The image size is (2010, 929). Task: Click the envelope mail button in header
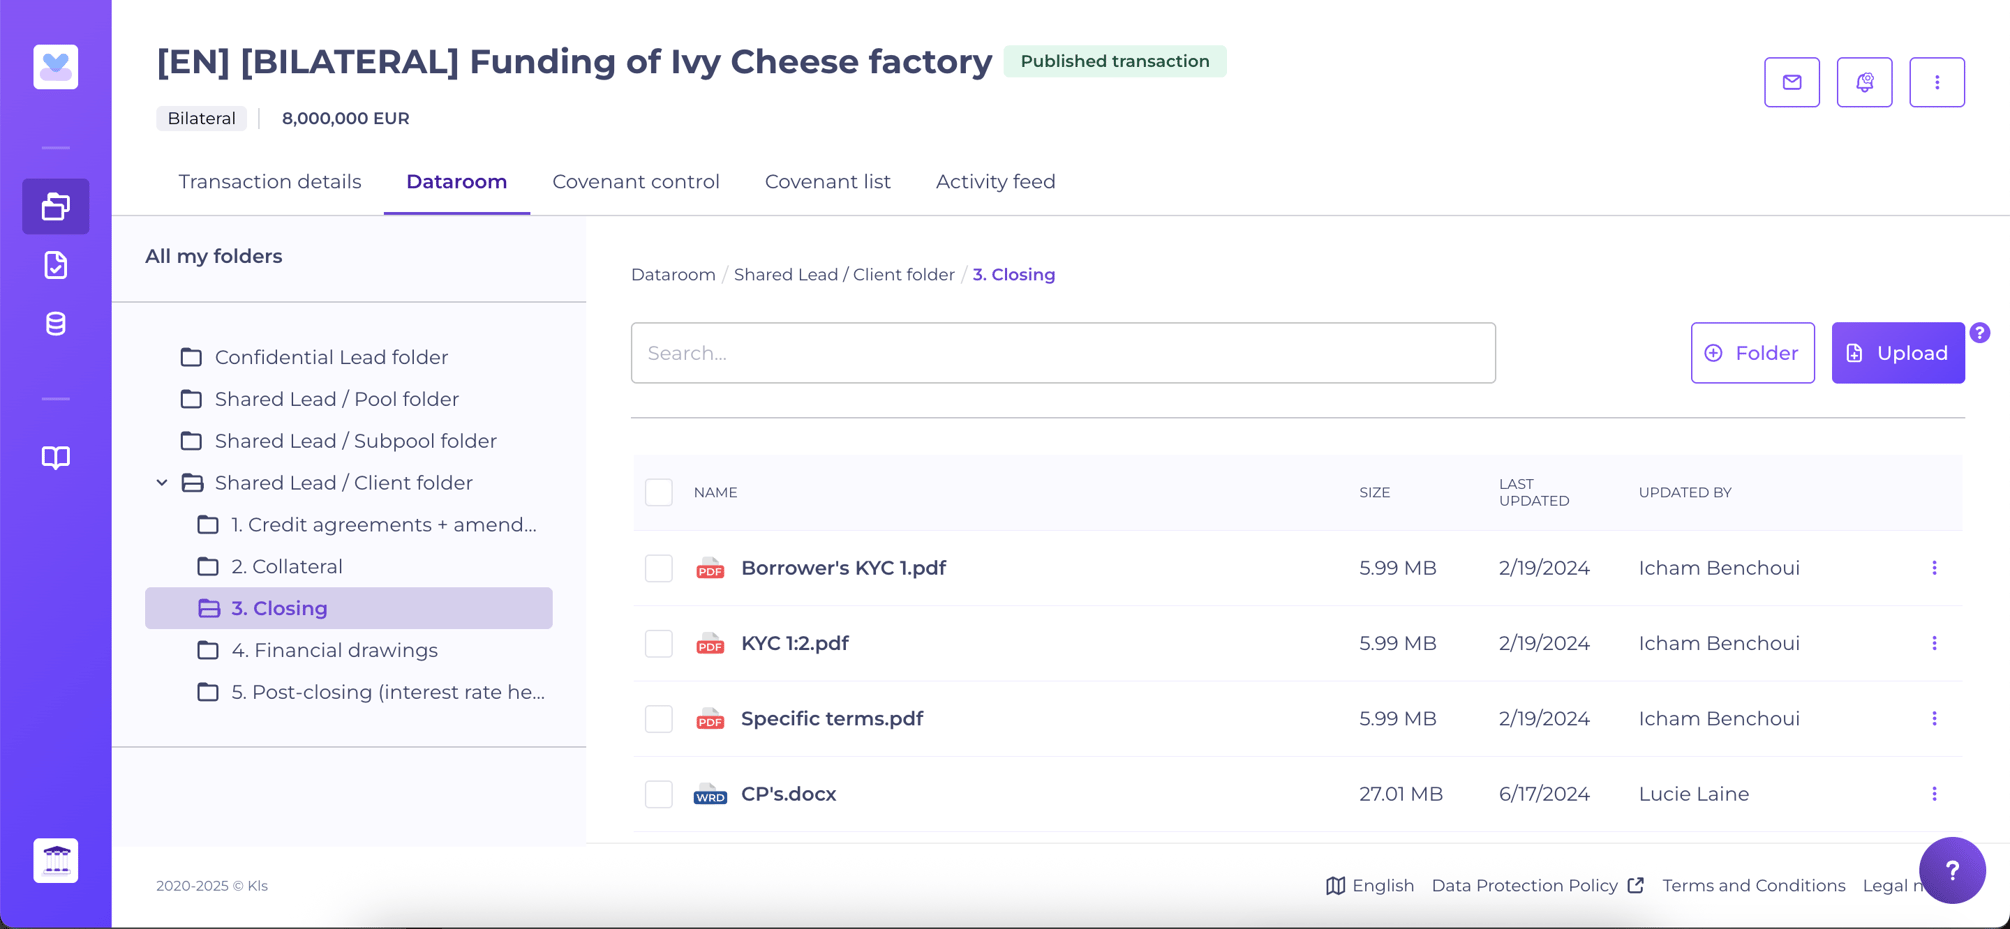point(1792,82)
